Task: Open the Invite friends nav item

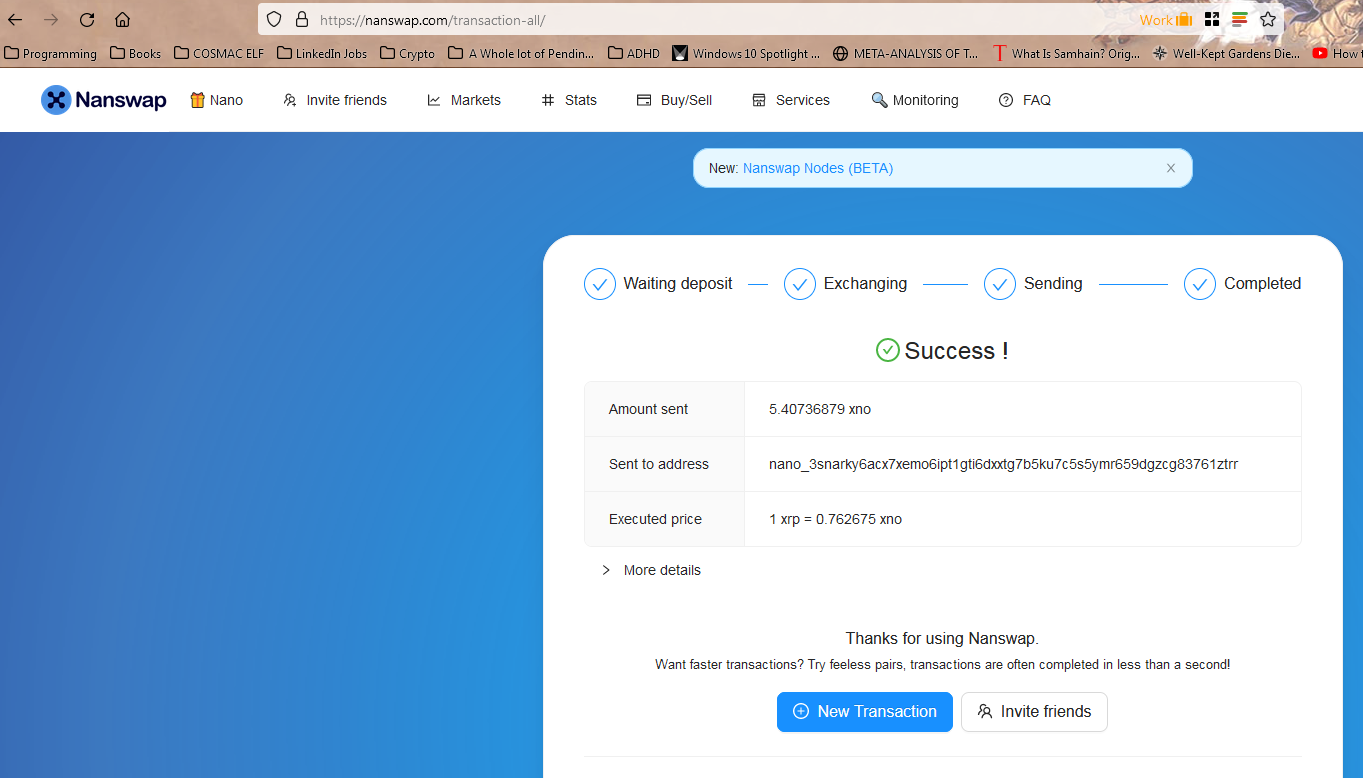Action: coord(335,100)
